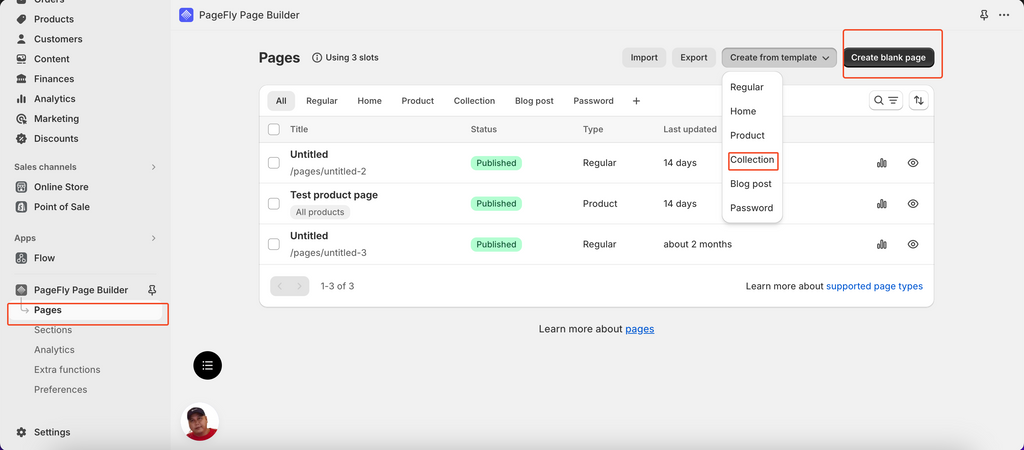Click the PageFly logo icon in the header
This screenshot has width=1024, height=450.
[186, 15]
